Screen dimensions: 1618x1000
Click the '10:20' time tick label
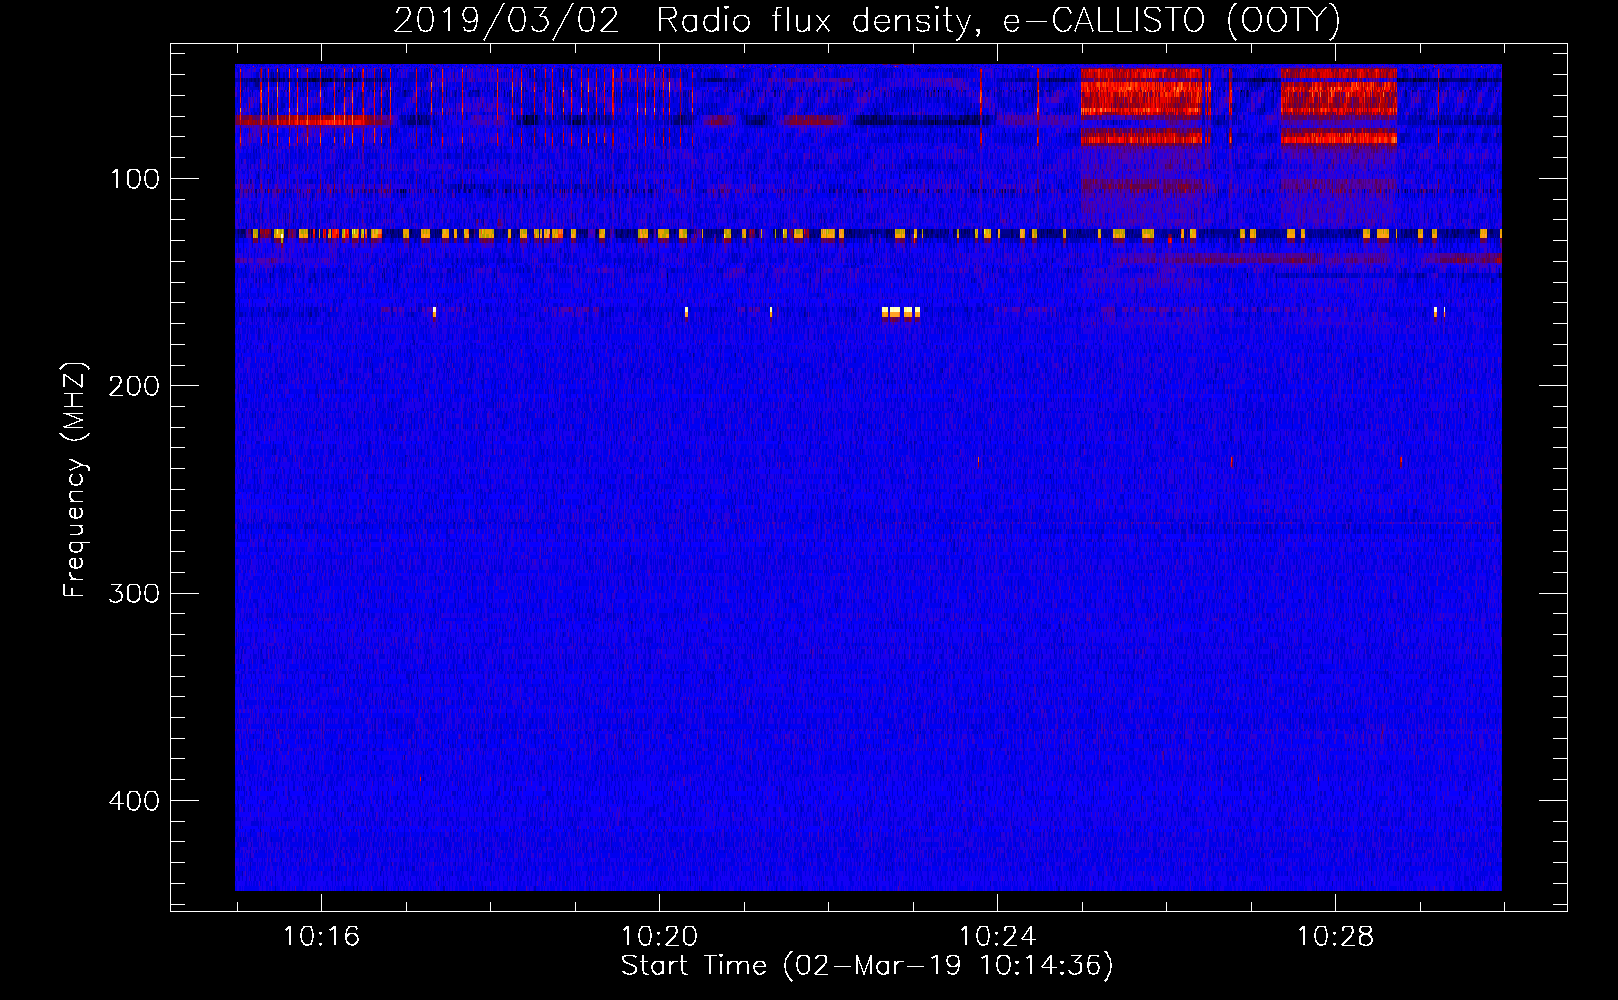[x=659, y=937]
